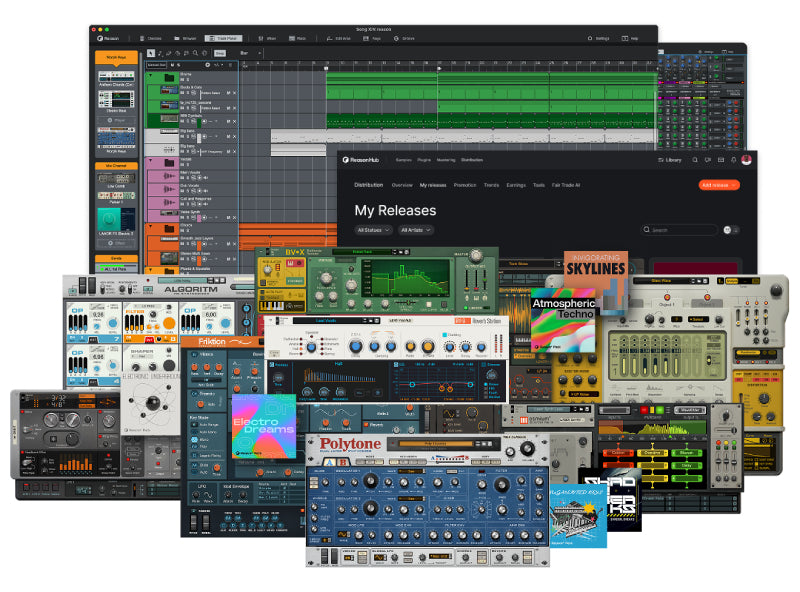Click the Add release button text
The height and width of the screenshot is (592, 800).
pos(715,185)
